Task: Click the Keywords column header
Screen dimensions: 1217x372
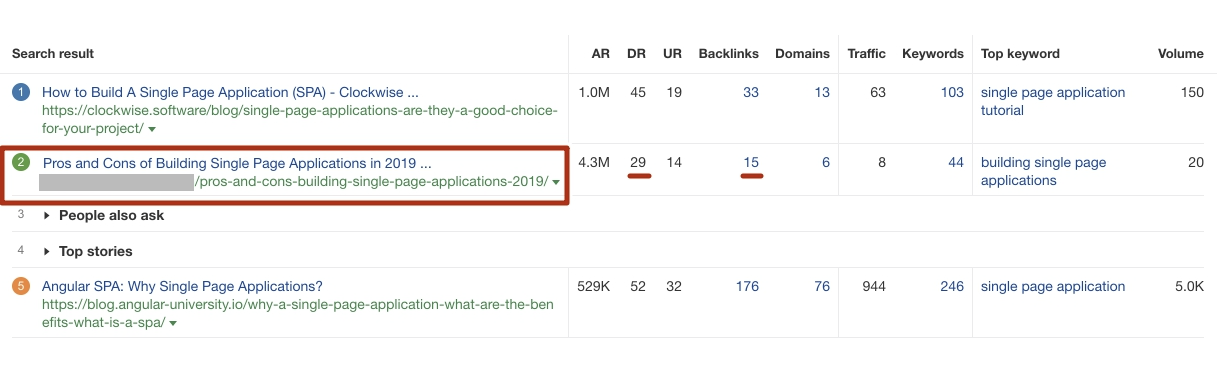Action: [x=933, y=53]
